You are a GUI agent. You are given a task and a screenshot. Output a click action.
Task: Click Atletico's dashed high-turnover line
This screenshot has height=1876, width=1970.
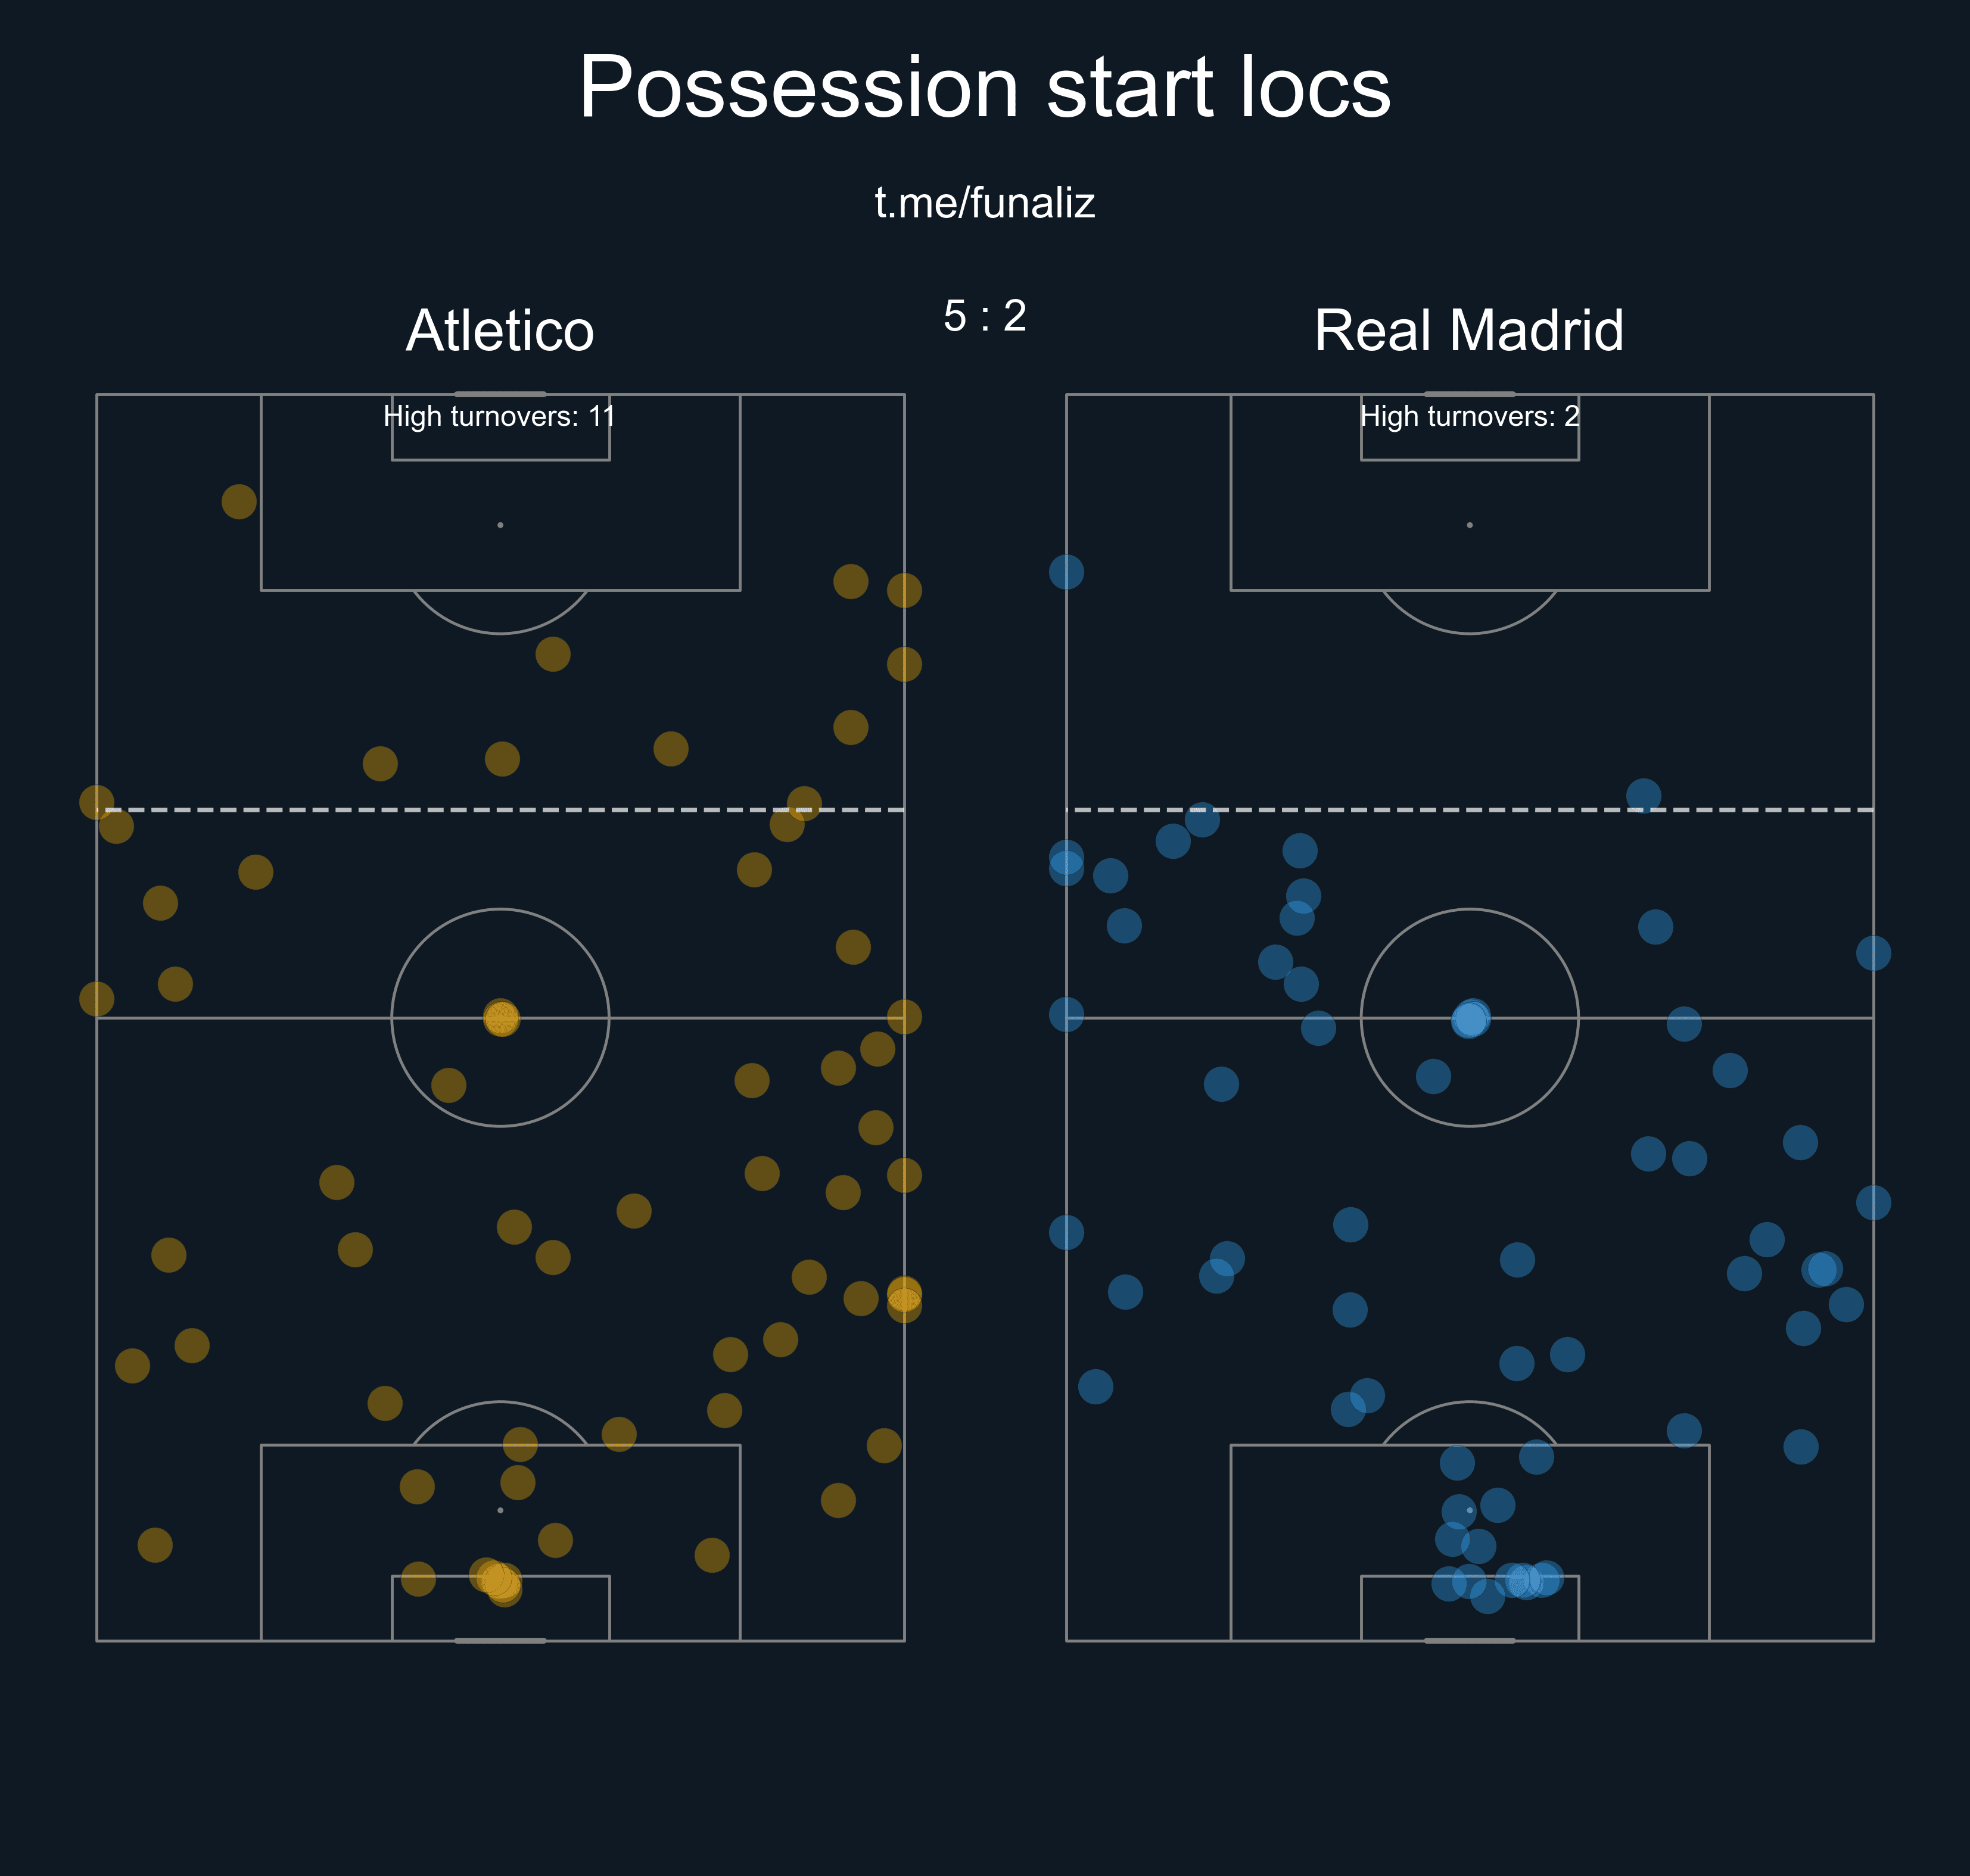[500, 809]
